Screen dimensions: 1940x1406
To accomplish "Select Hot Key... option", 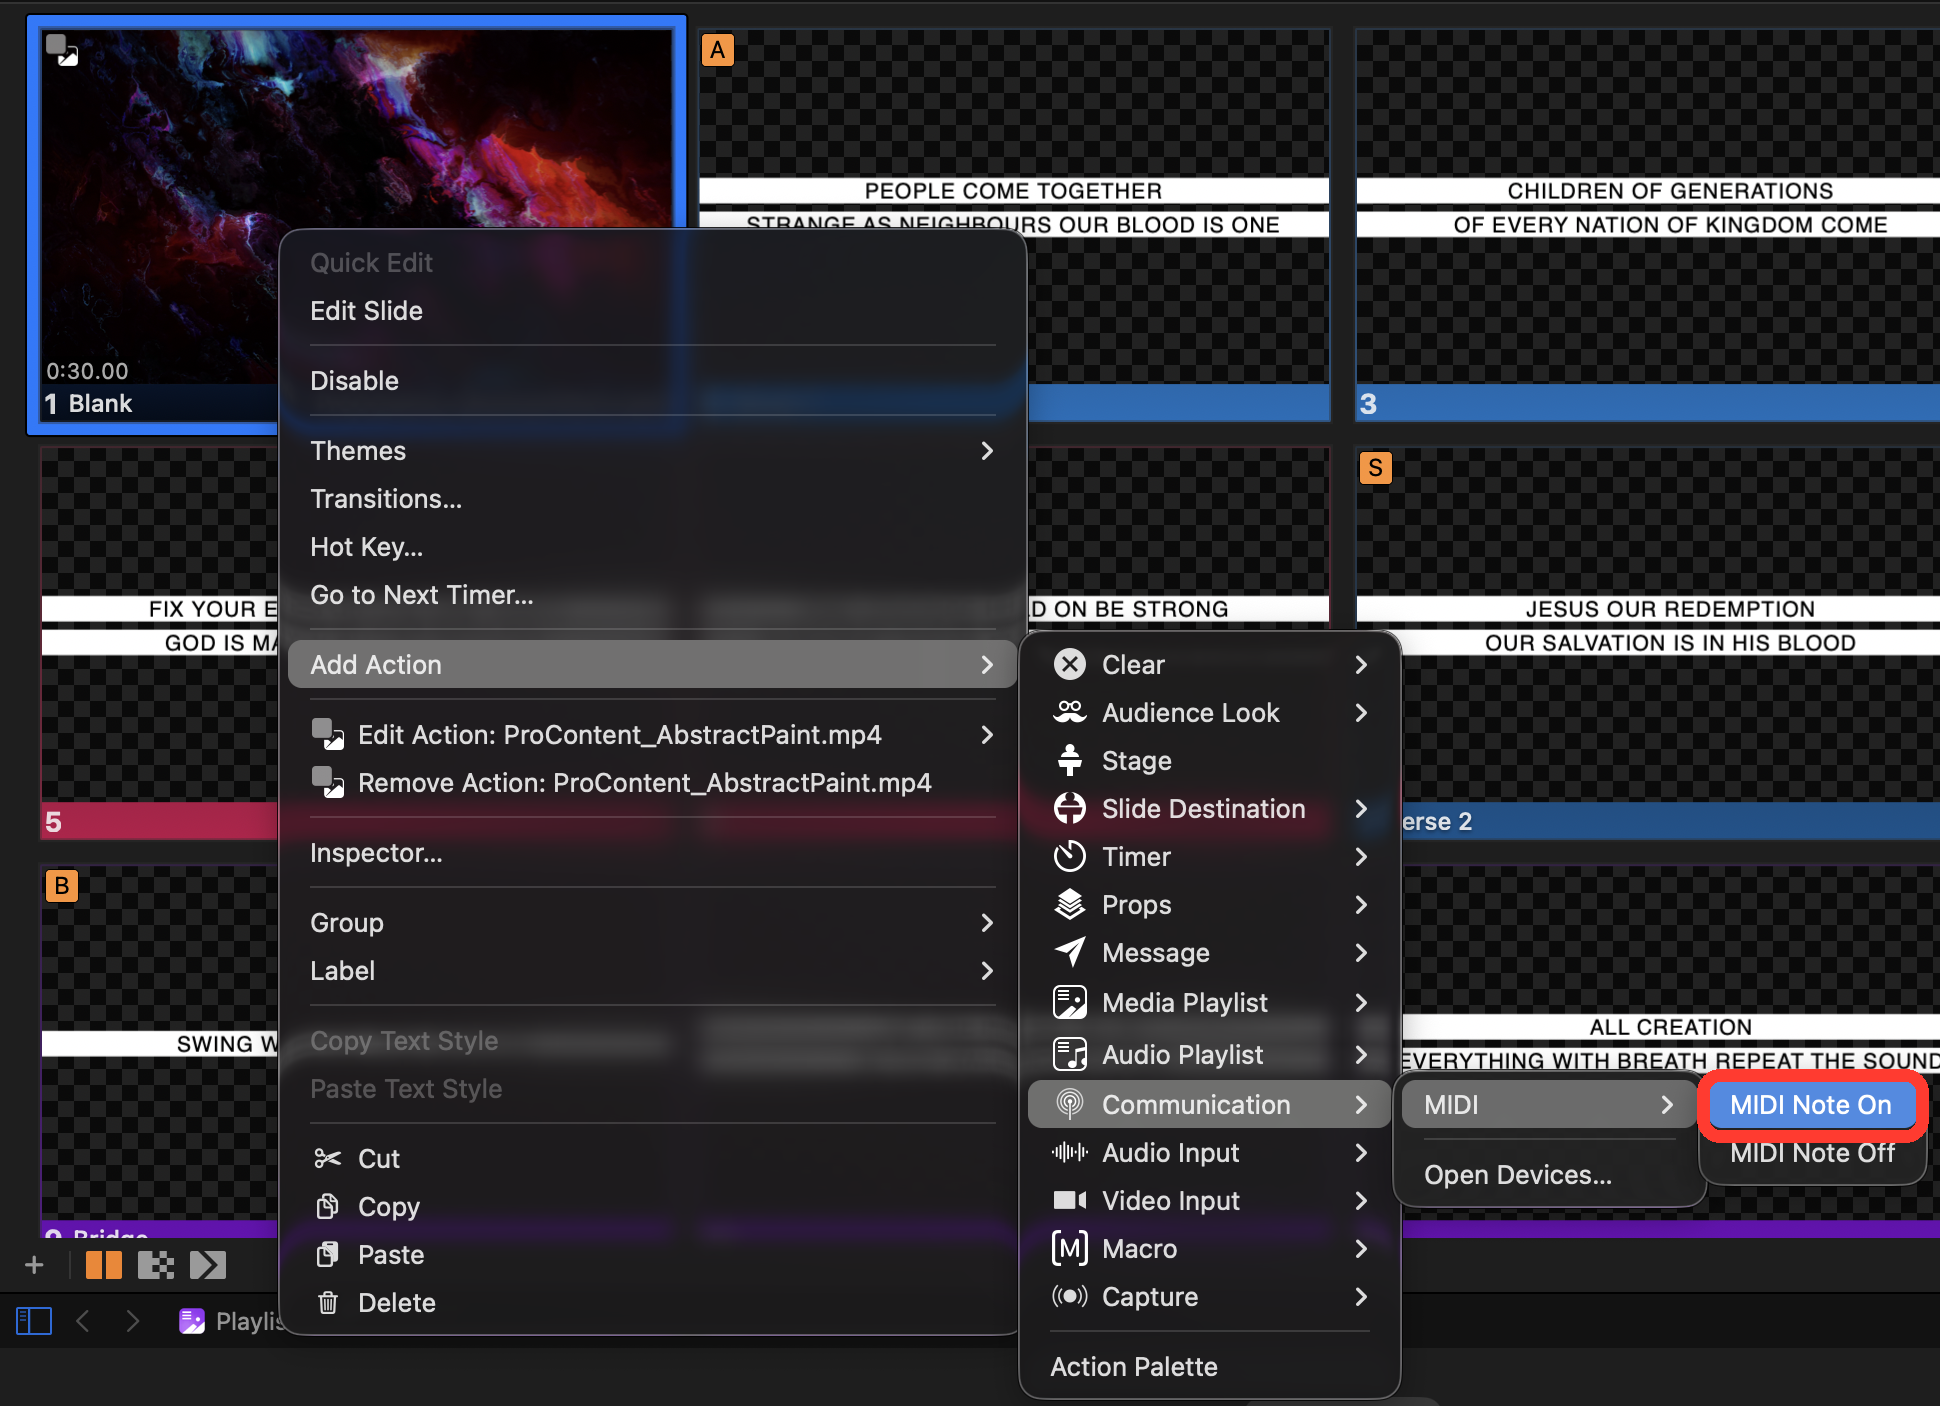I will (652, 547).
